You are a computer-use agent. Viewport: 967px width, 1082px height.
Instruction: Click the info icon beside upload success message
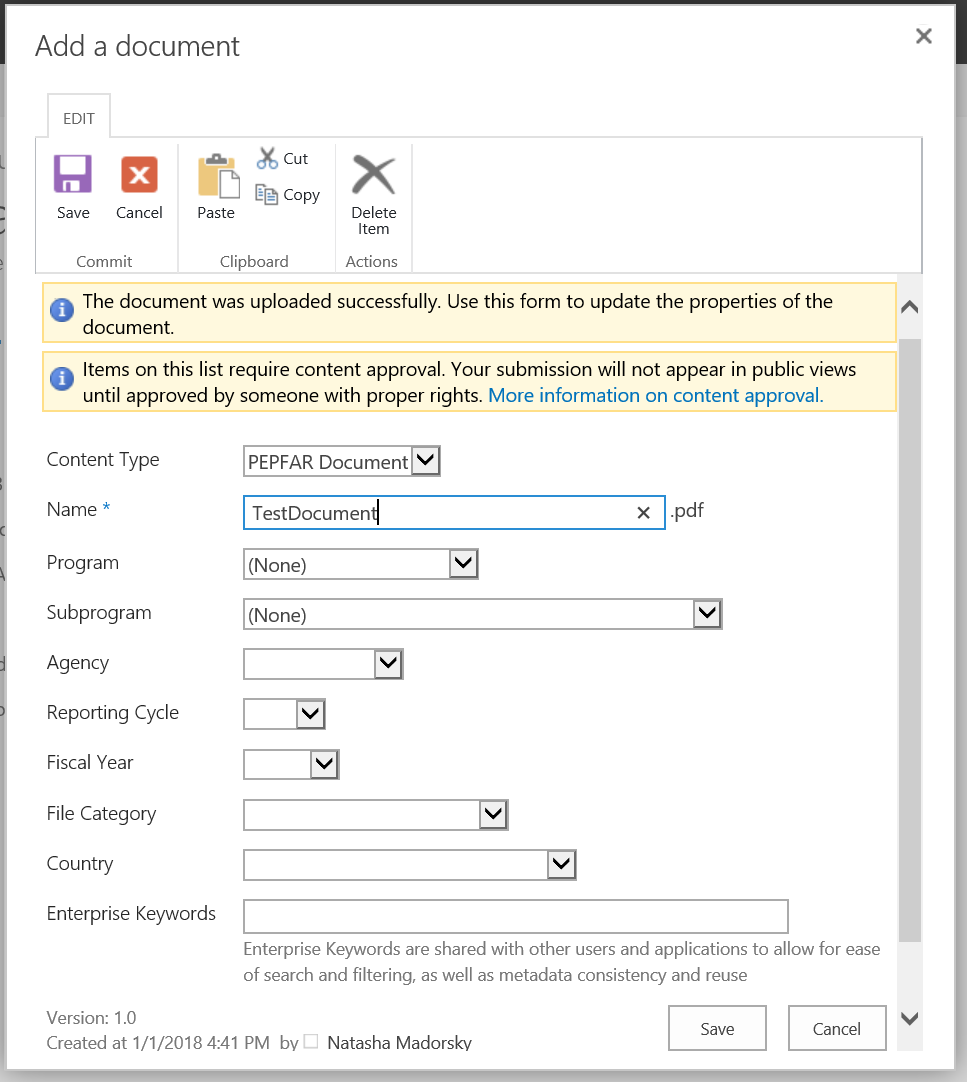(62, 310)
